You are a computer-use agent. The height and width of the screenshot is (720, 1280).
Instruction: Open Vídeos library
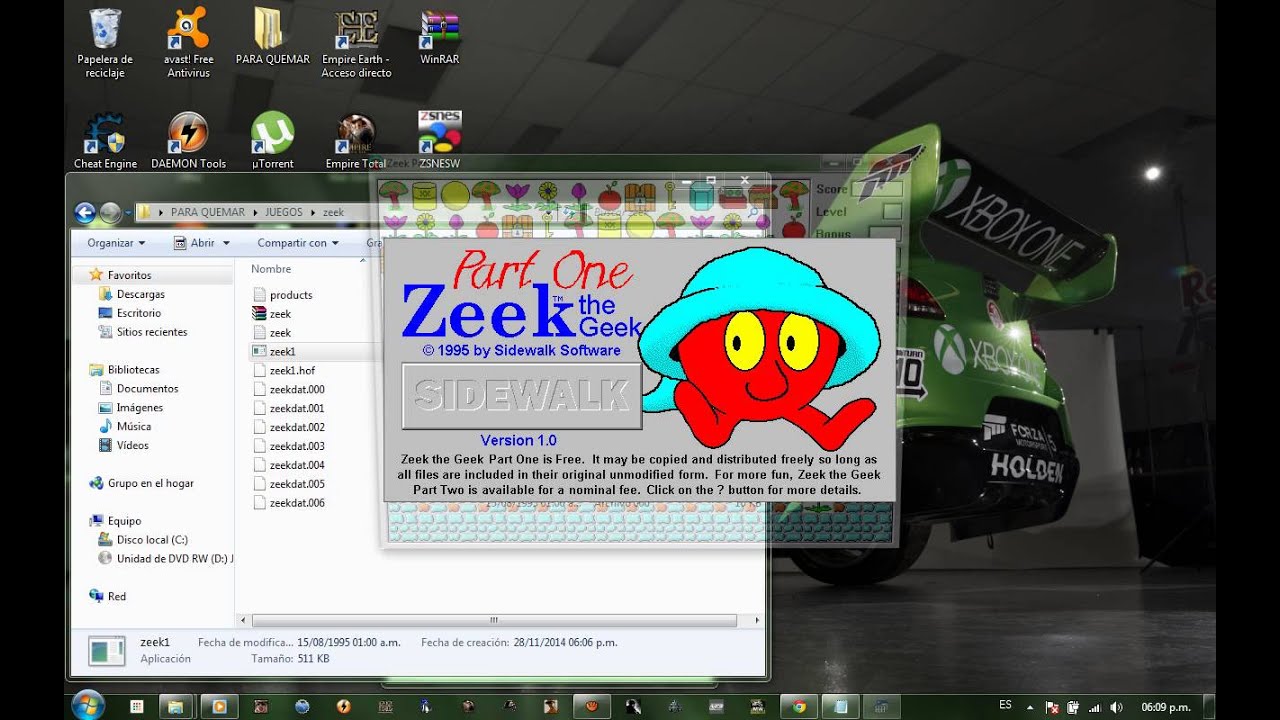click(132, 445)
